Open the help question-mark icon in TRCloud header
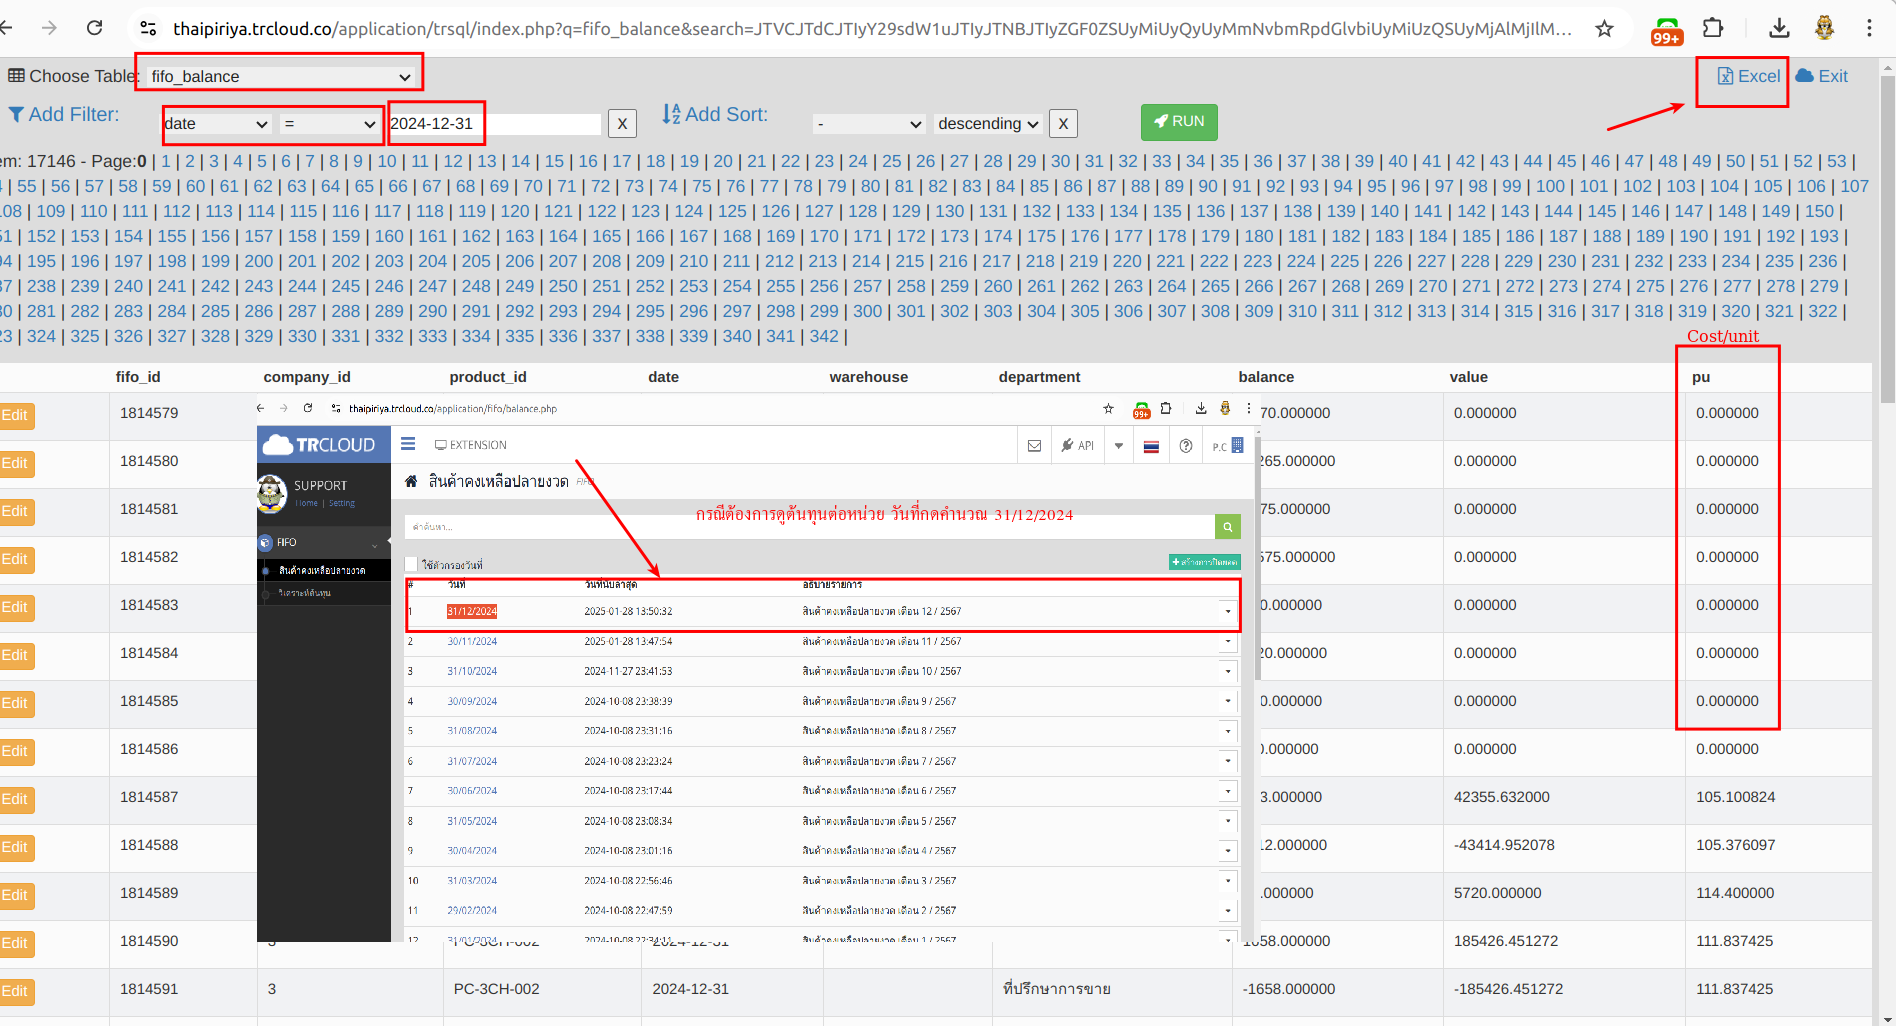This screenshot has width=1896, height=1026. tap(1185, 446)
